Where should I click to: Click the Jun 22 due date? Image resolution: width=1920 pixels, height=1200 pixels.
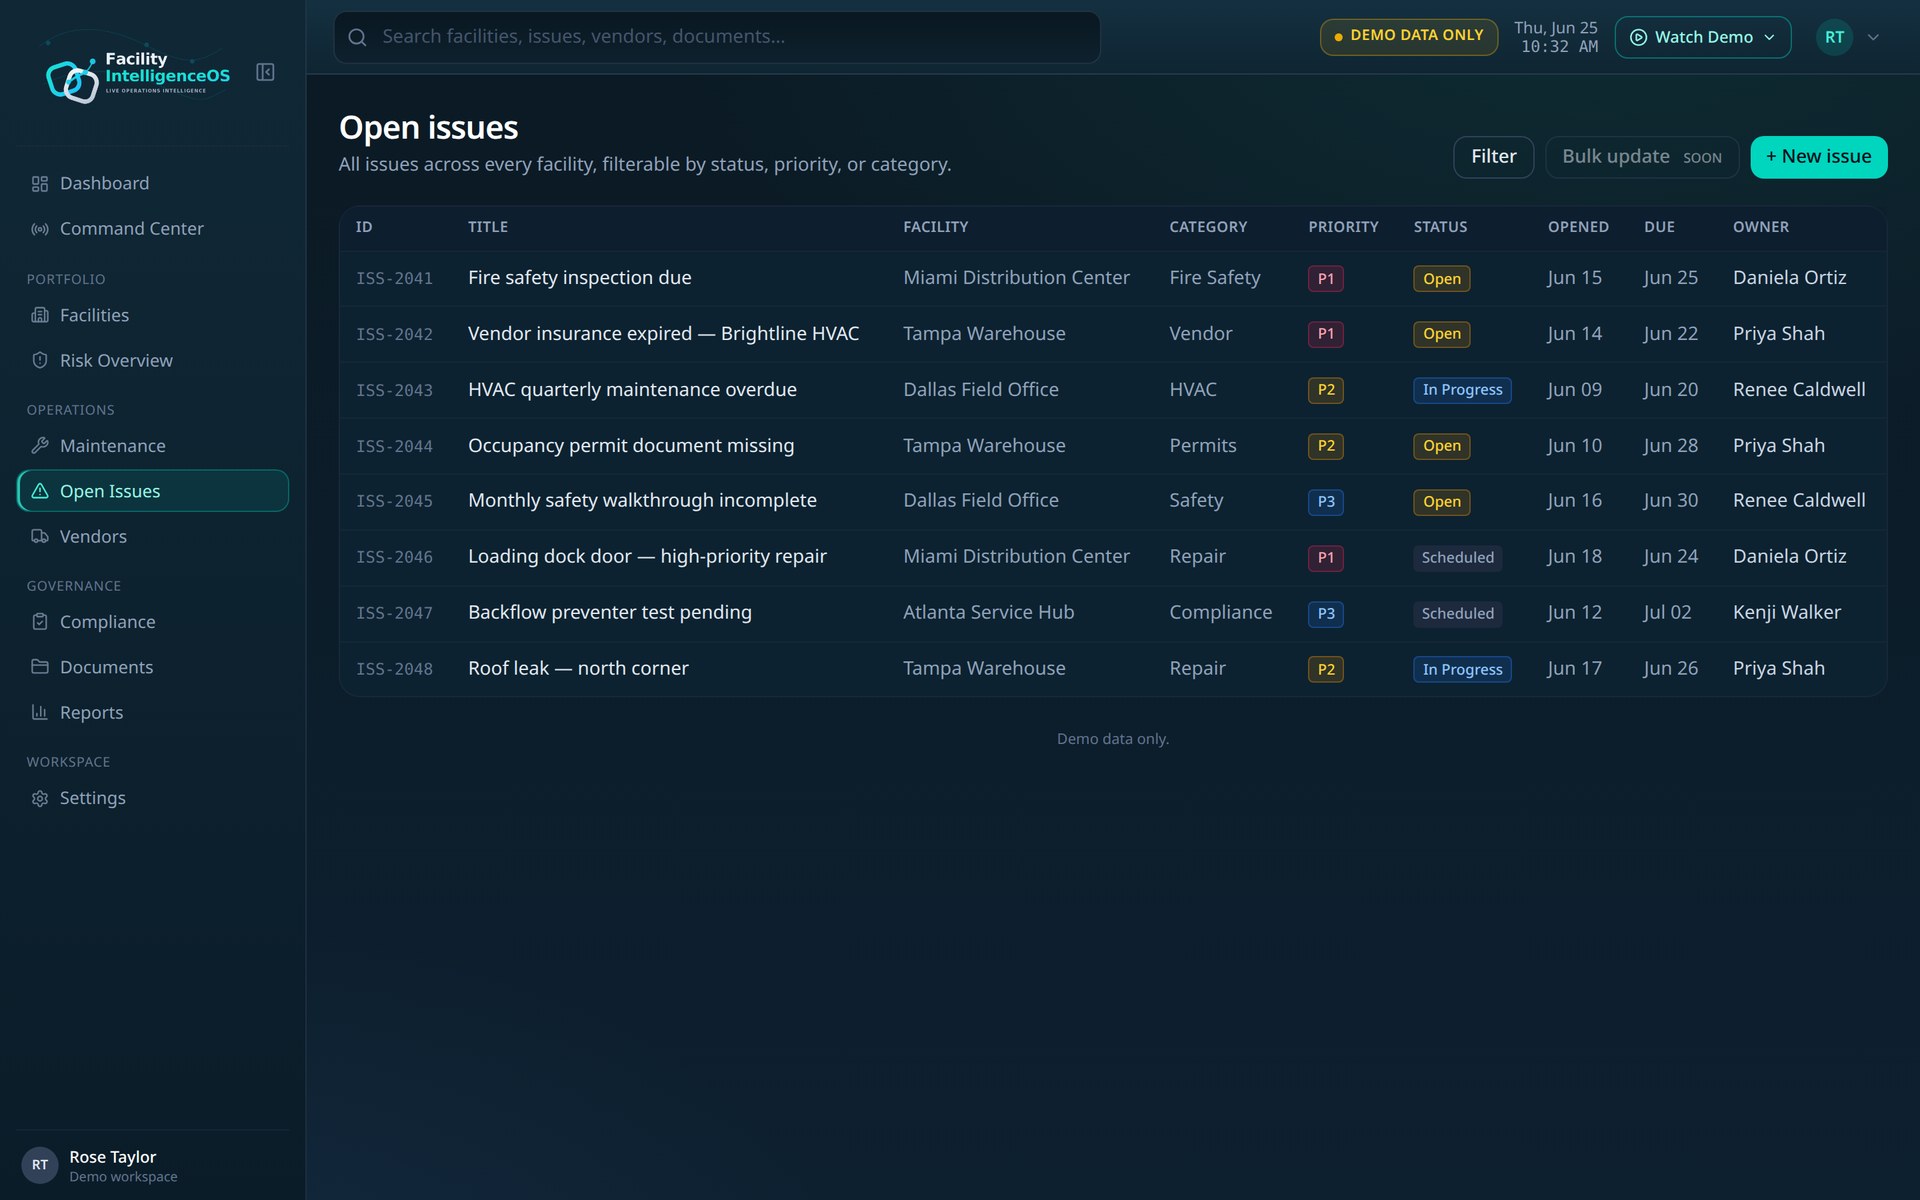[x=1670, y=334]
